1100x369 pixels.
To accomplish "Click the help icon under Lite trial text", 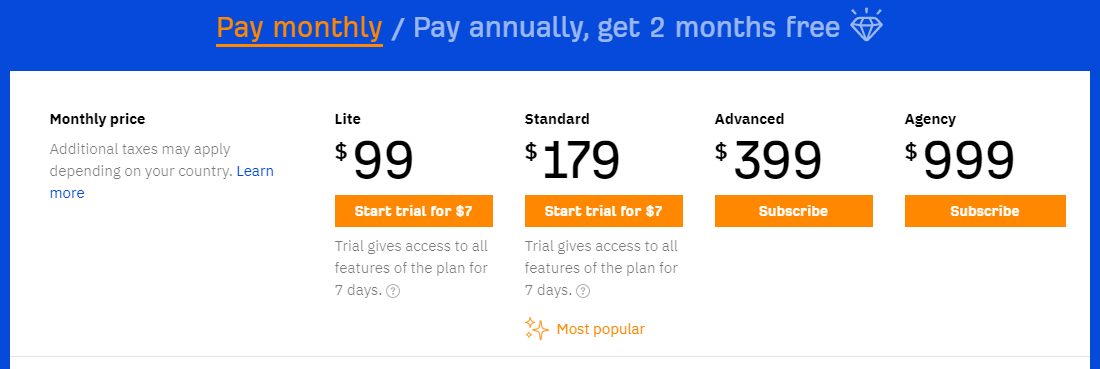I will click(394, 291).
